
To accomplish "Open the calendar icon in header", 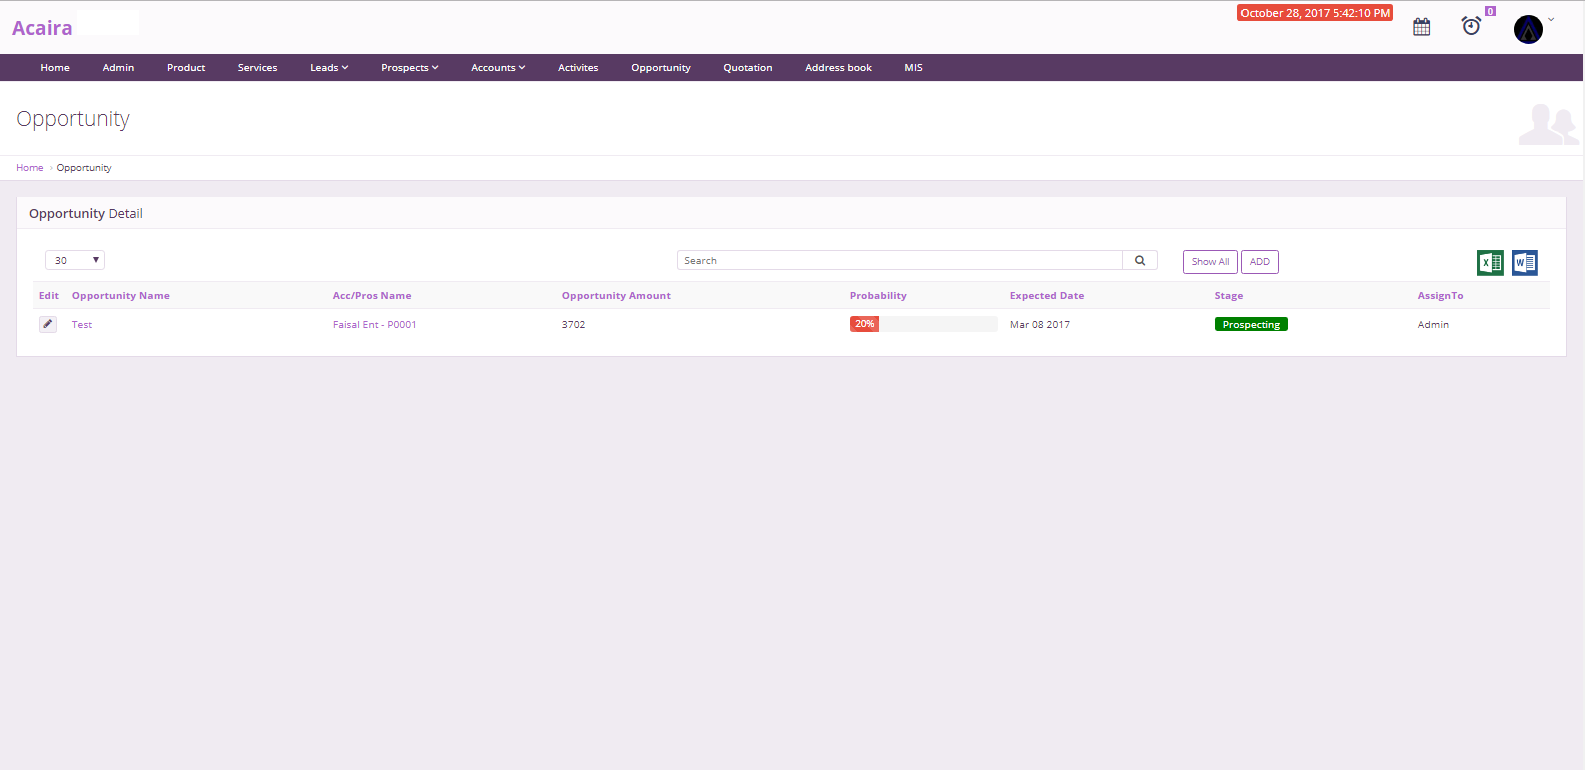I will click(x=1421, y=27).
